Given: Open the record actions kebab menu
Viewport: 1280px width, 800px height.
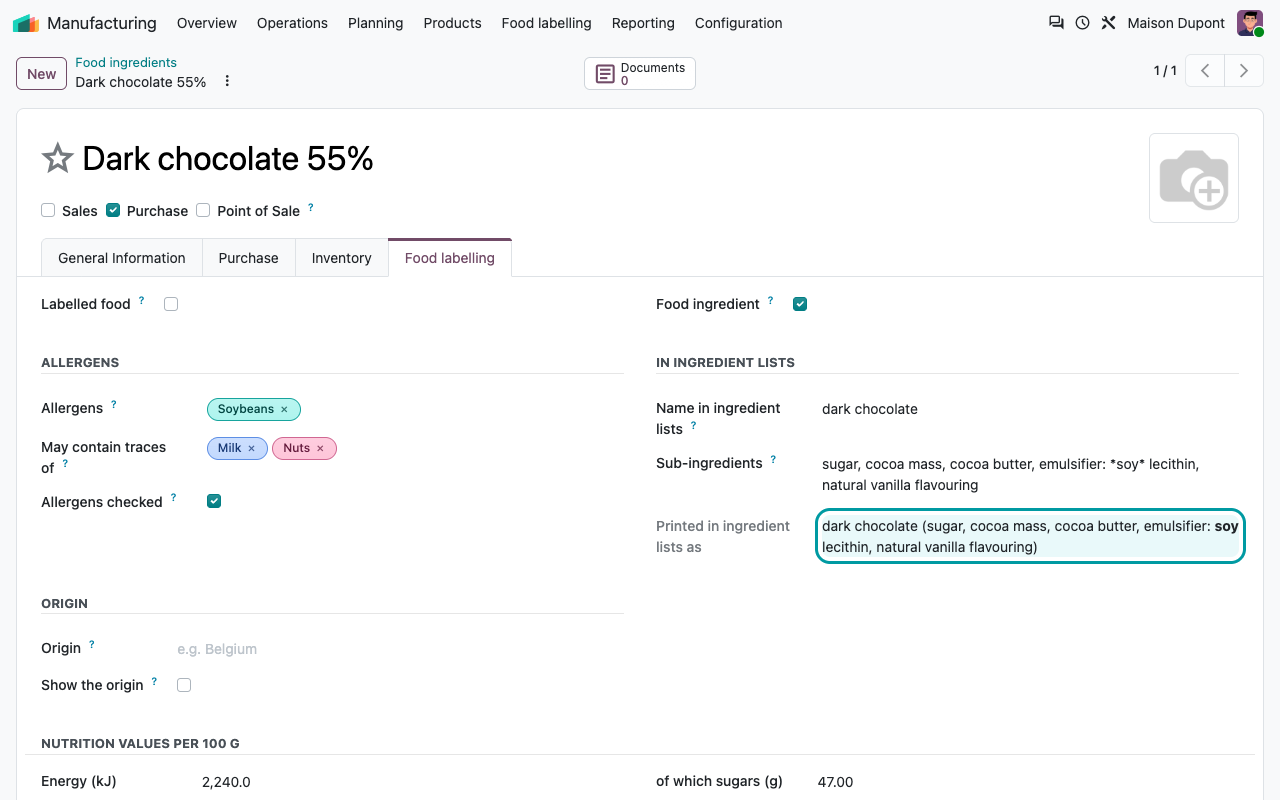Looking at the screenshot, I should pyautogui.click(x=227, y=81).
